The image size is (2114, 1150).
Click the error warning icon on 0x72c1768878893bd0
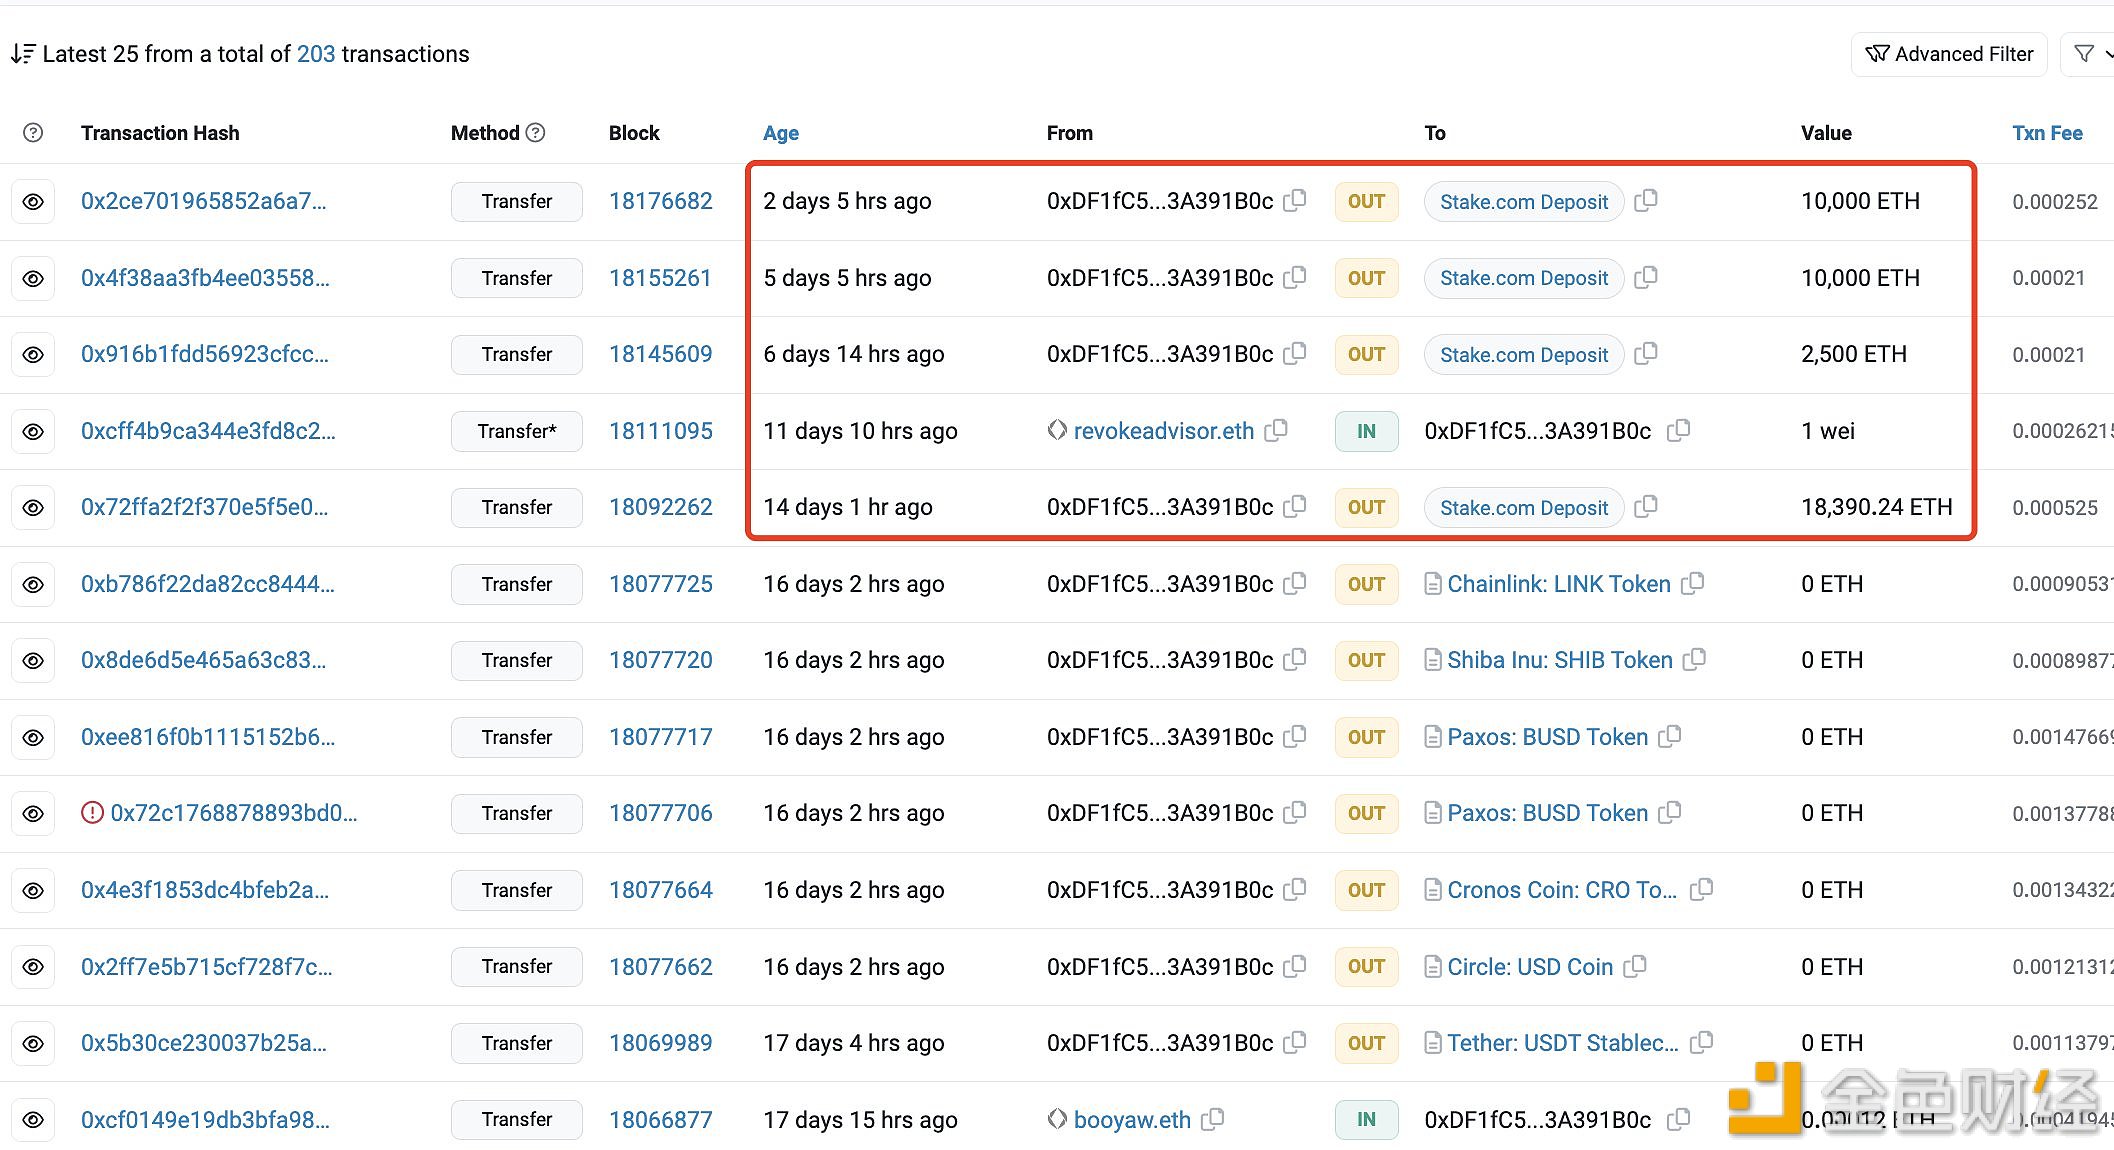point(92,813)
